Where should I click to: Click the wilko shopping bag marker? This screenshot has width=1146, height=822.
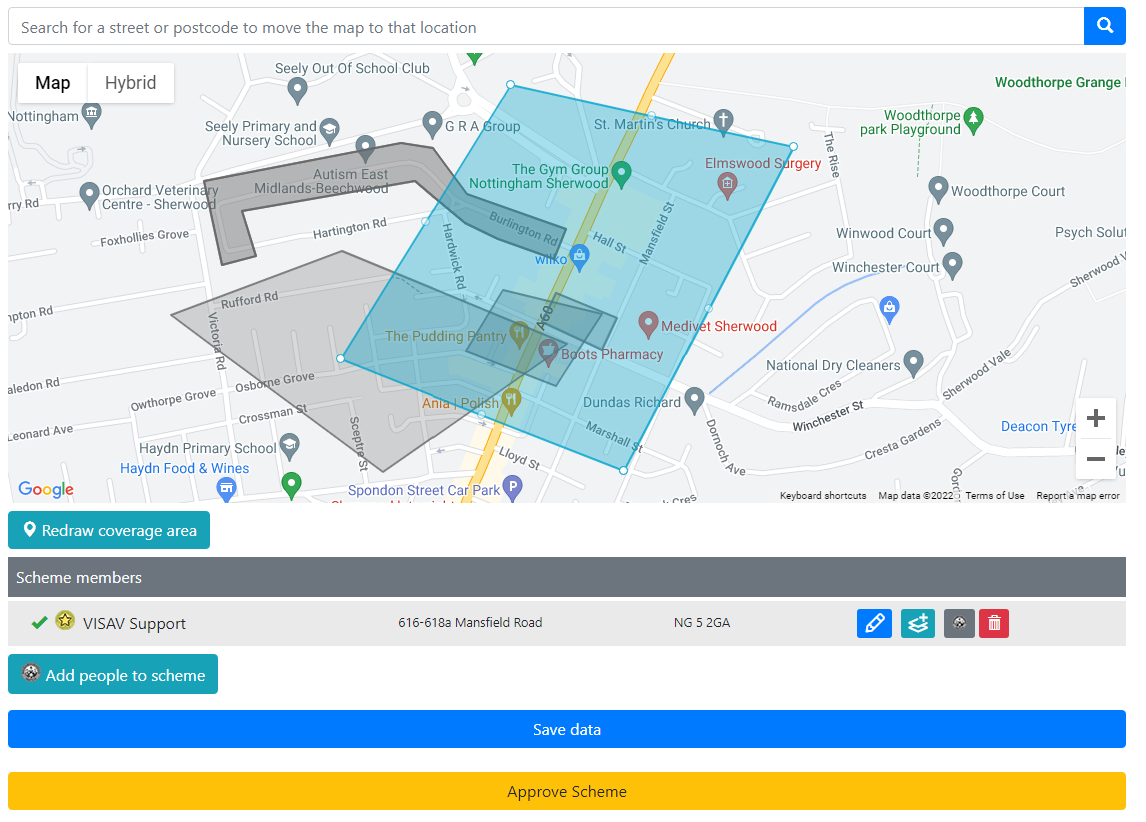(580, 257)
